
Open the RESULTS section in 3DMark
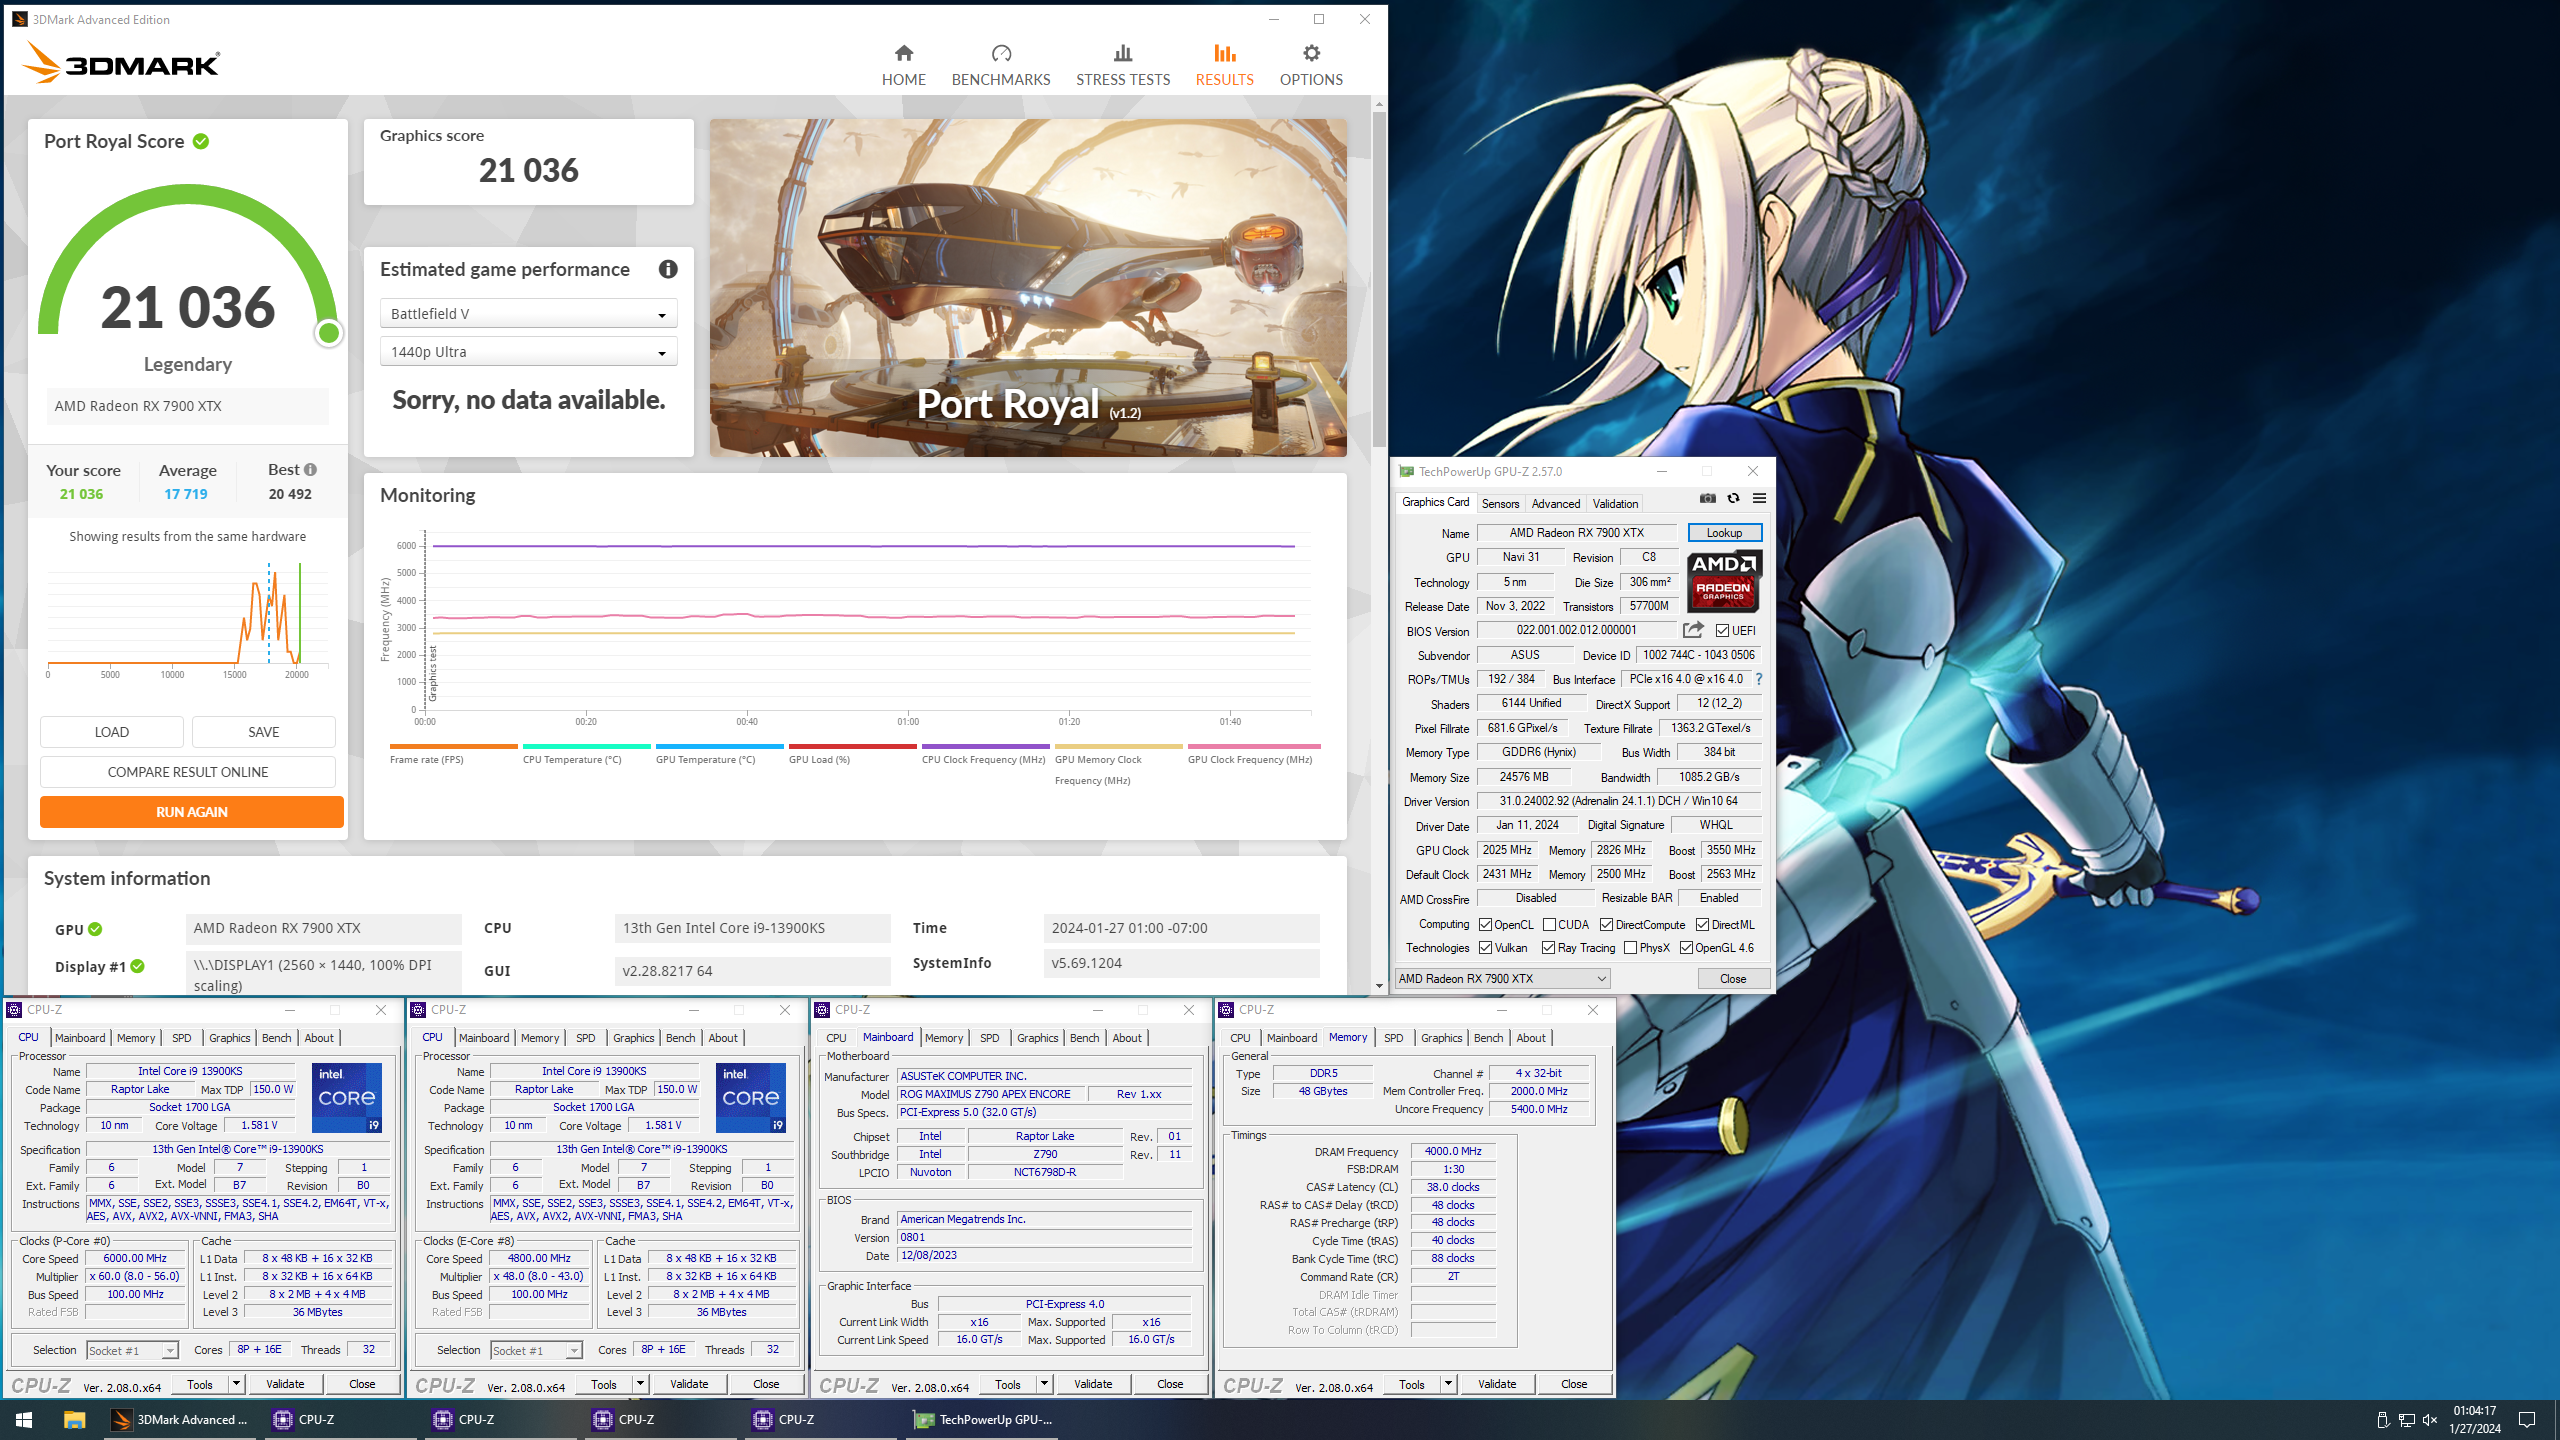pos(1224,65)
